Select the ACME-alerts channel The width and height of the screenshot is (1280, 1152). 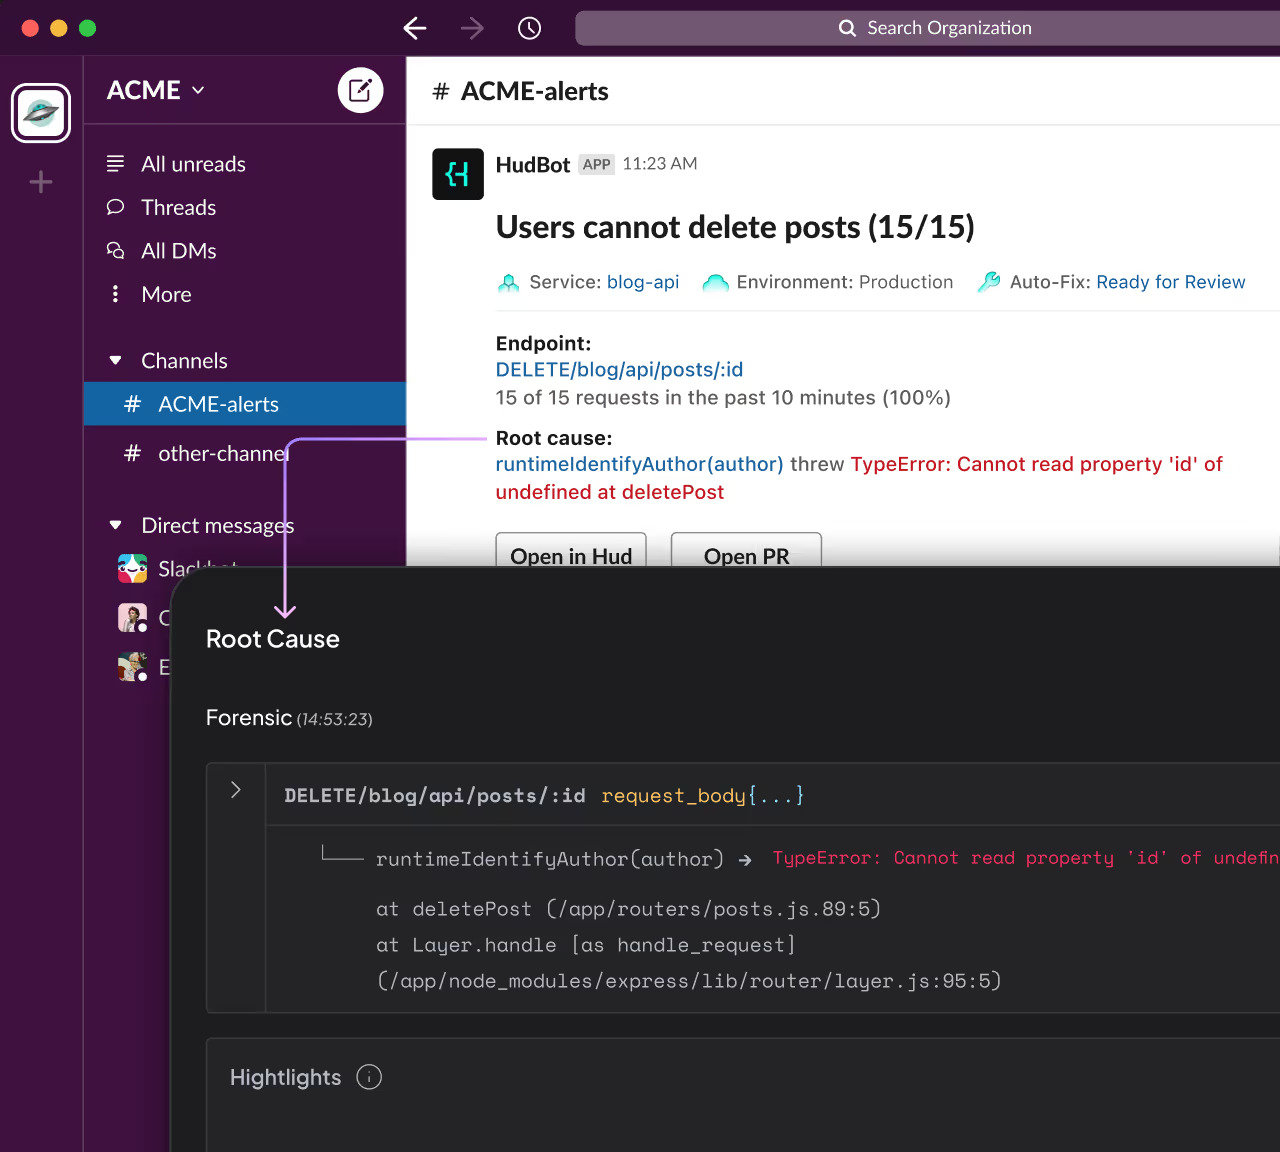click(x=219, y=404)
